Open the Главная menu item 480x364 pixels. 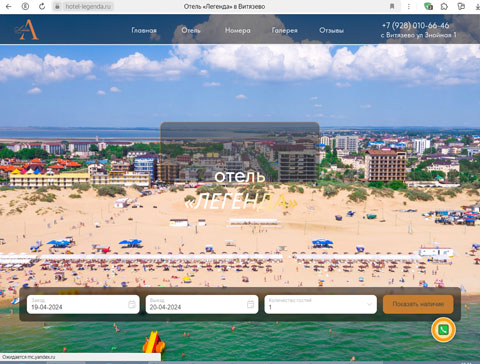click(x=144, y=30)
